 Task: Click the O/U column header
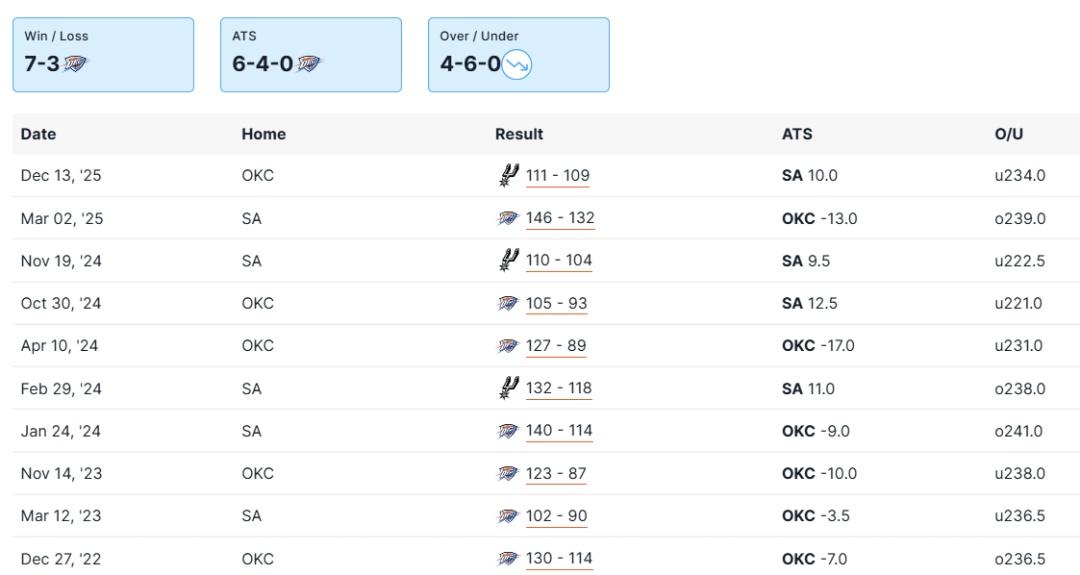click(1009, 134)
